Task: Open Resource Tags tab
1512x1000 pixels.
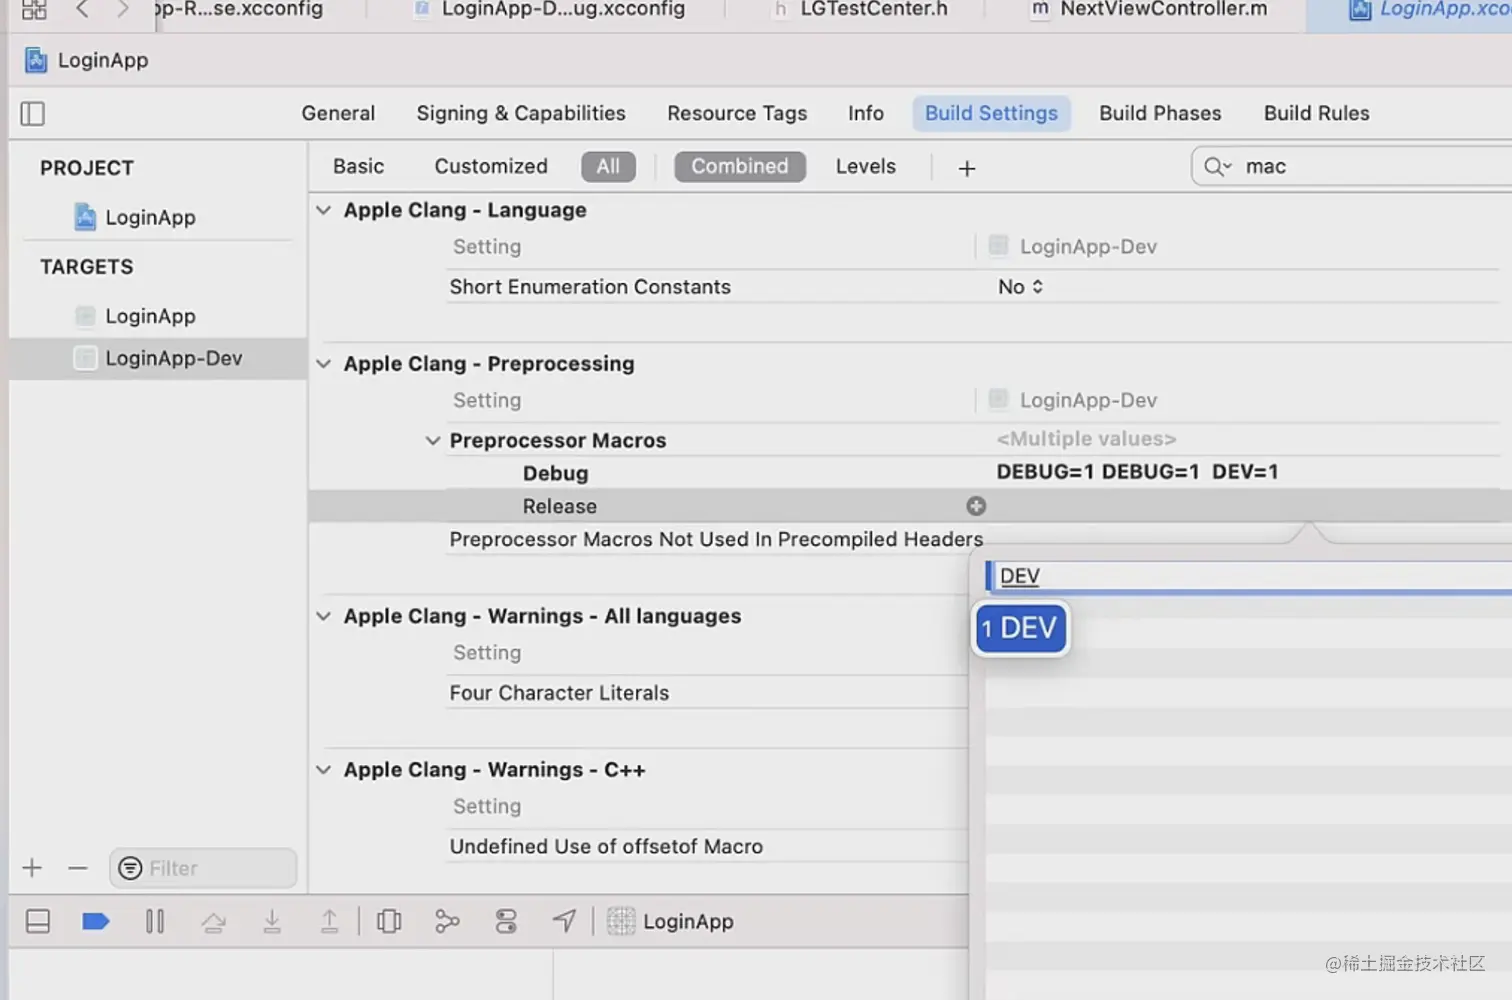Action: (737, 113)
